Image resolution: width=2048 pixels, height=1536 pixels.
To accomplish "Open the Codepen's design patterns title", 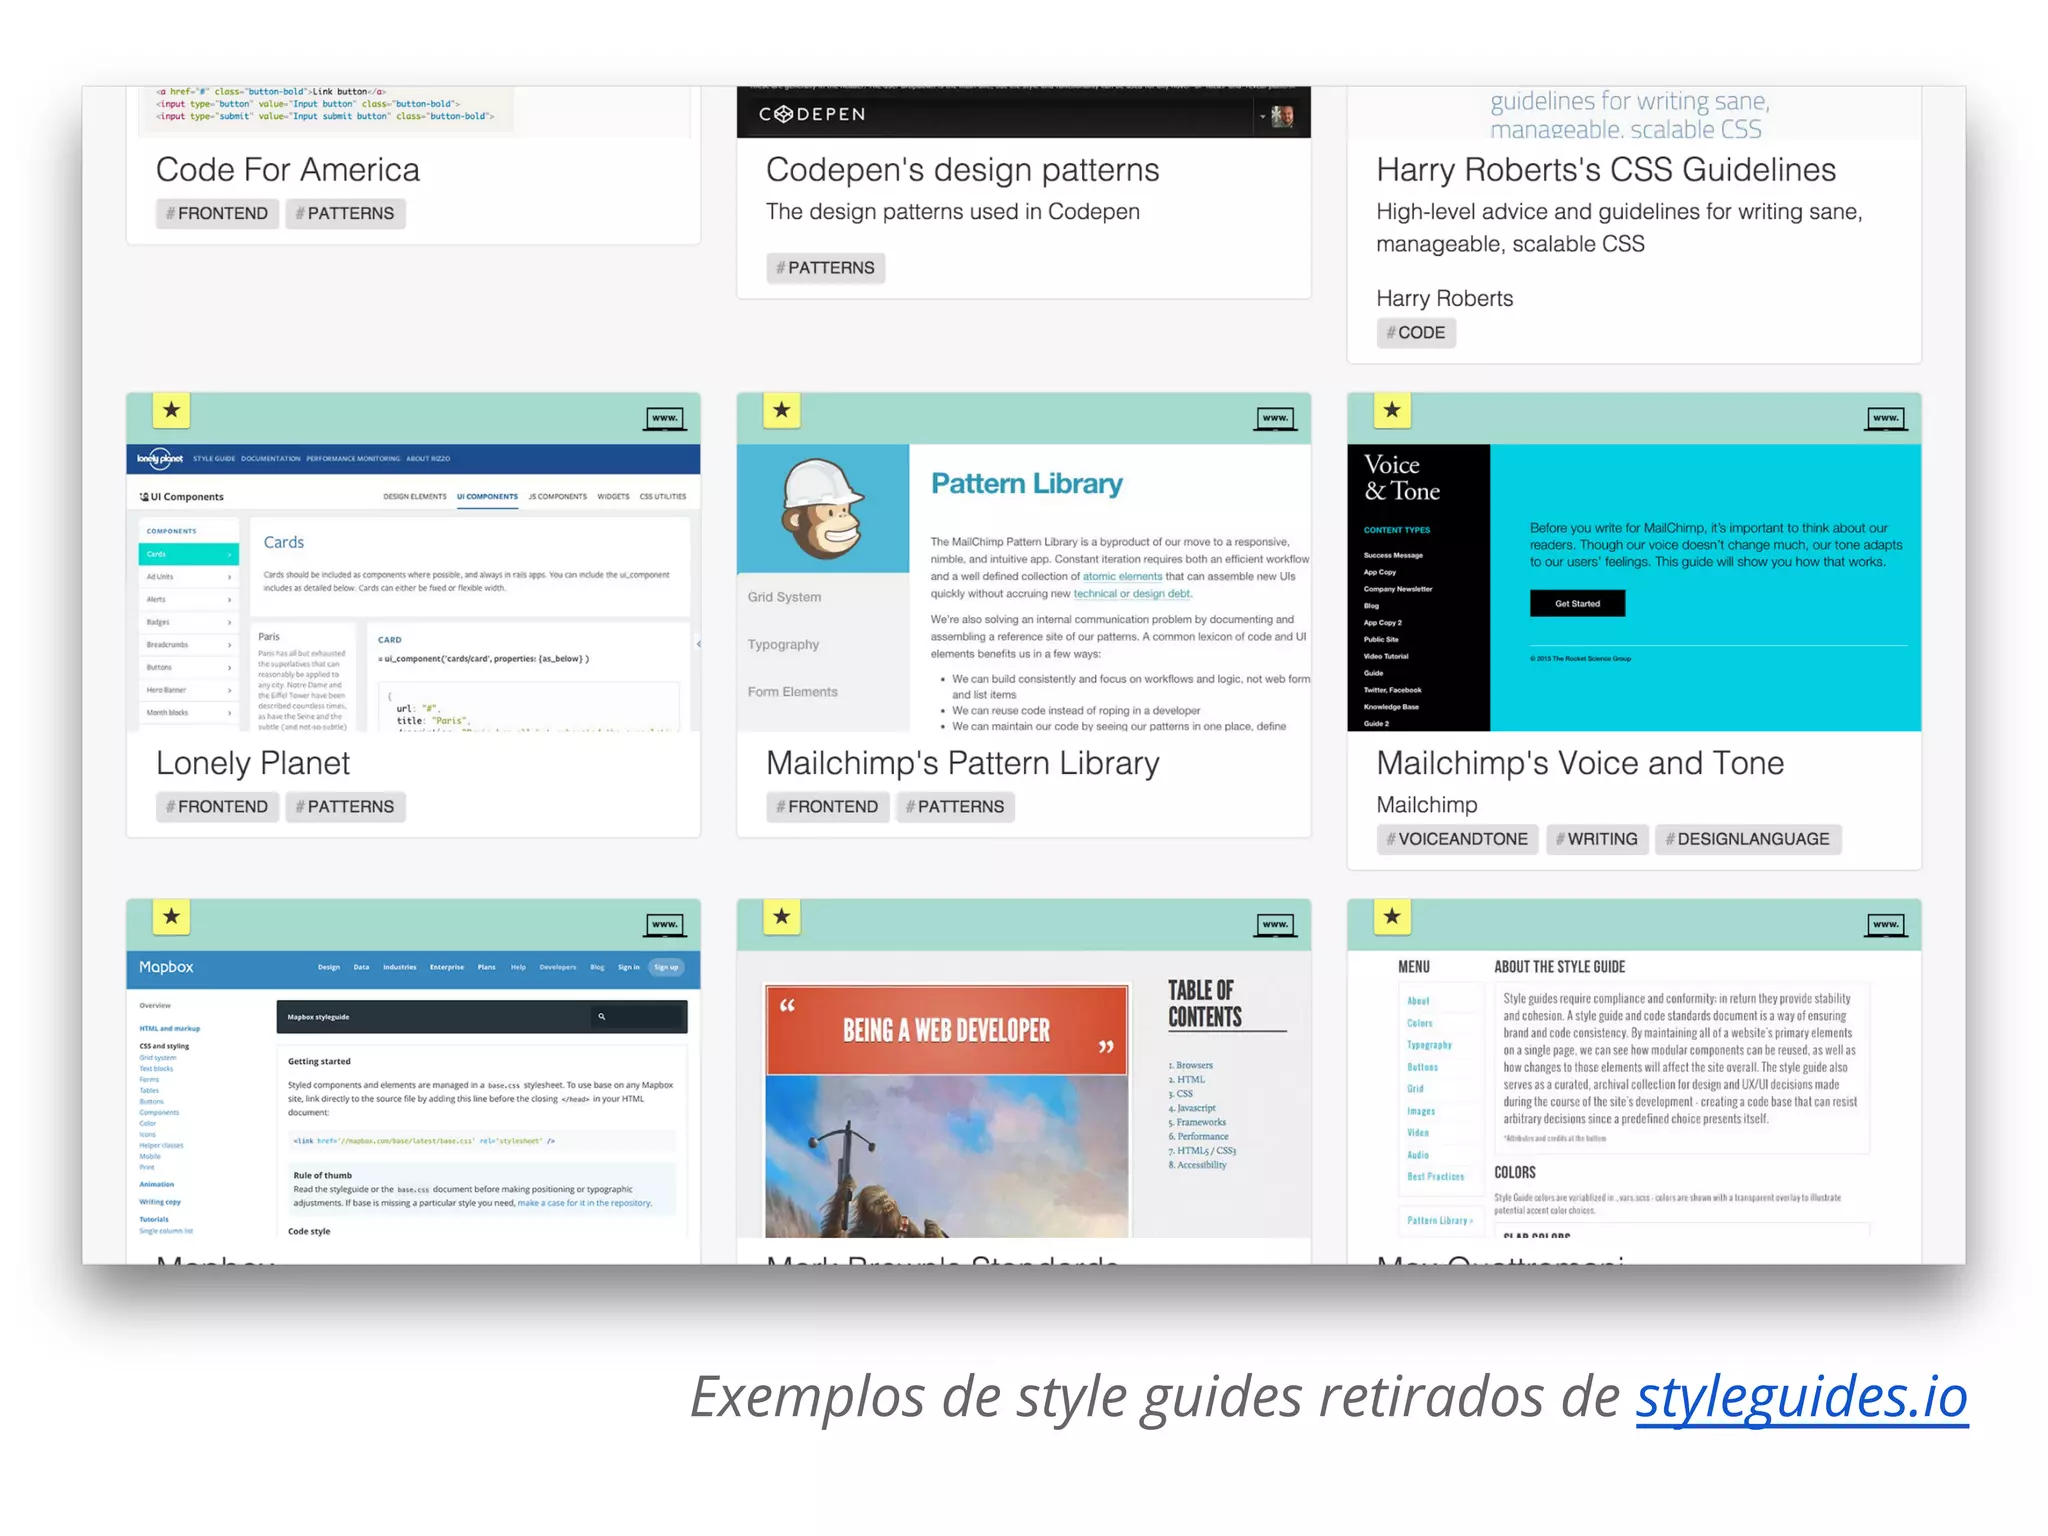I will point(962,170).
